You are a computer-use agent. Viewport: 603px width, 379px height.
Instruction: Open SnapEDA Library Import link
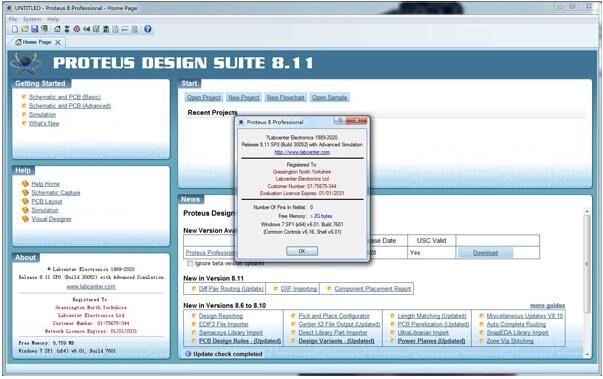coord(517,333)
